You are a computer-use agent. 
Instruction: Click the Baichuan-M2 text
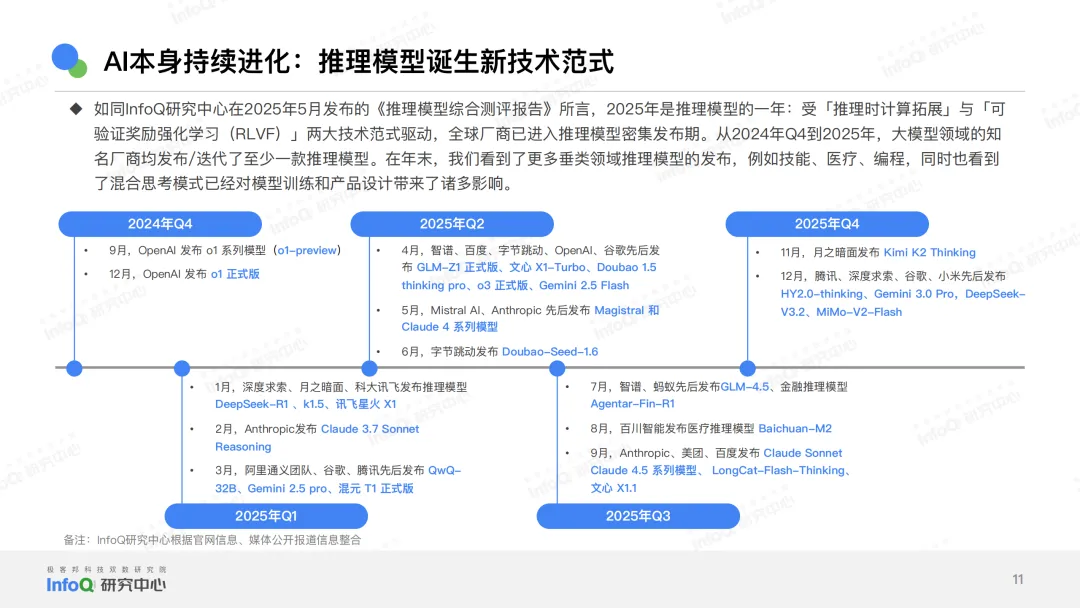(x=795, y=428)
